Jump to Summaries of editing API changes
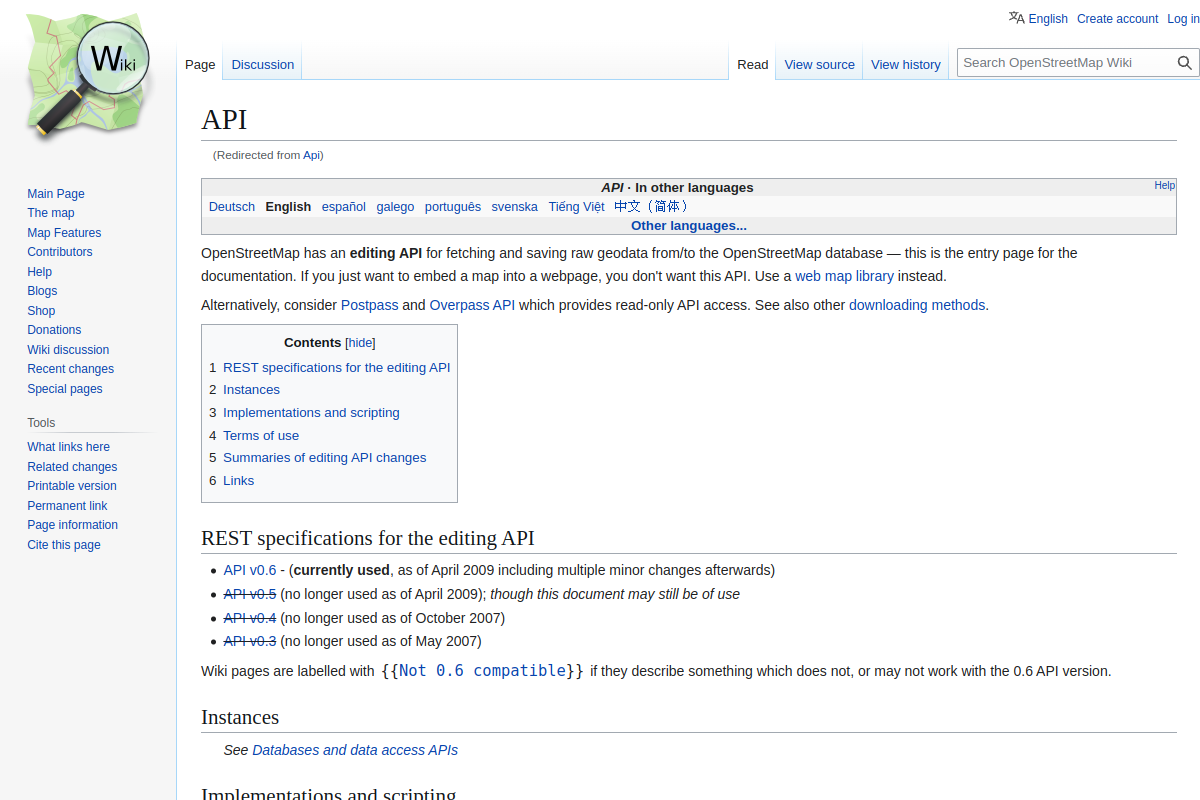 tap(325, 458)
